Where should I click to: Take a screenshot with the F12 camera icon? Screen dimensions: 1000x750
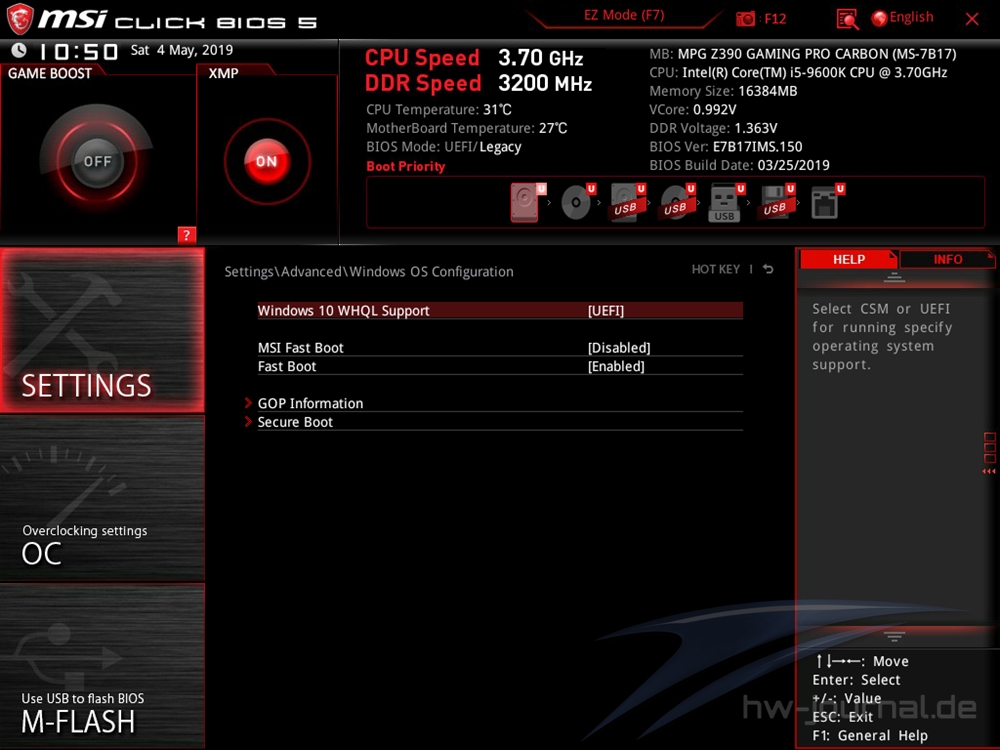(746, 19)
